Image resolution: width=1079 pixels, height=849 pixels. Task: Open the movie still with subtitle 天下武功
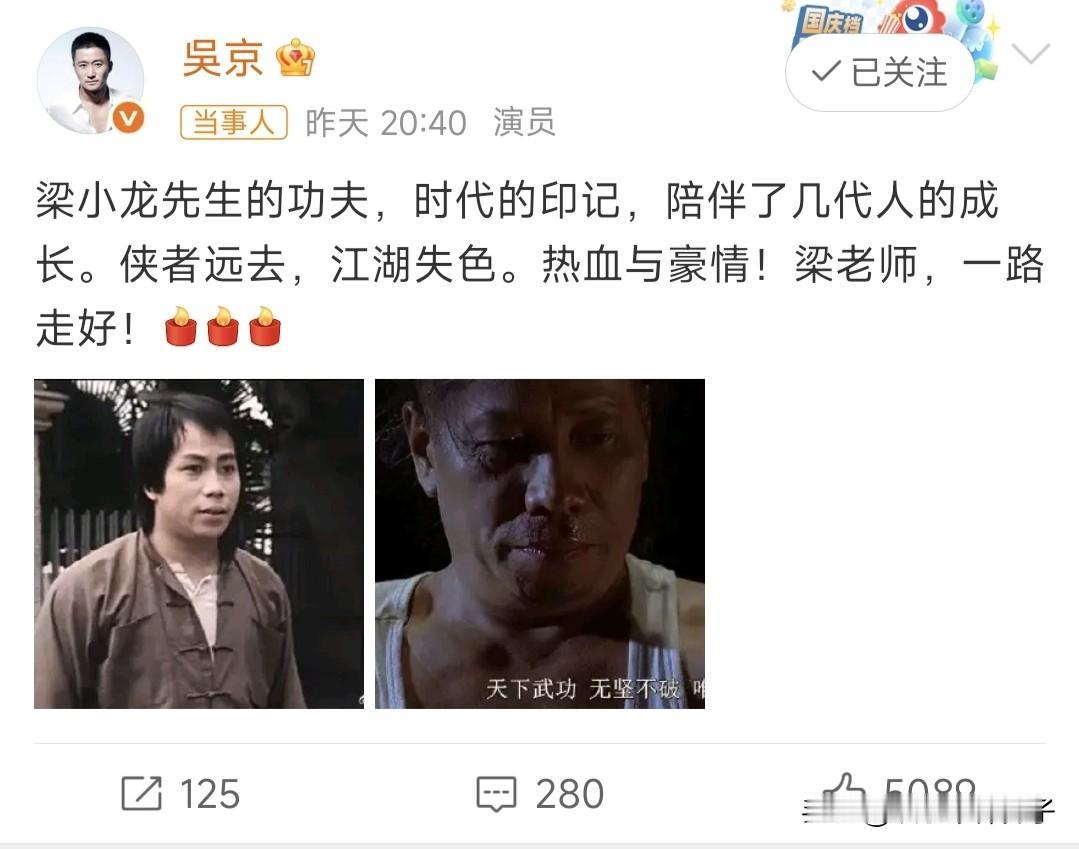[x=540, y=544]
